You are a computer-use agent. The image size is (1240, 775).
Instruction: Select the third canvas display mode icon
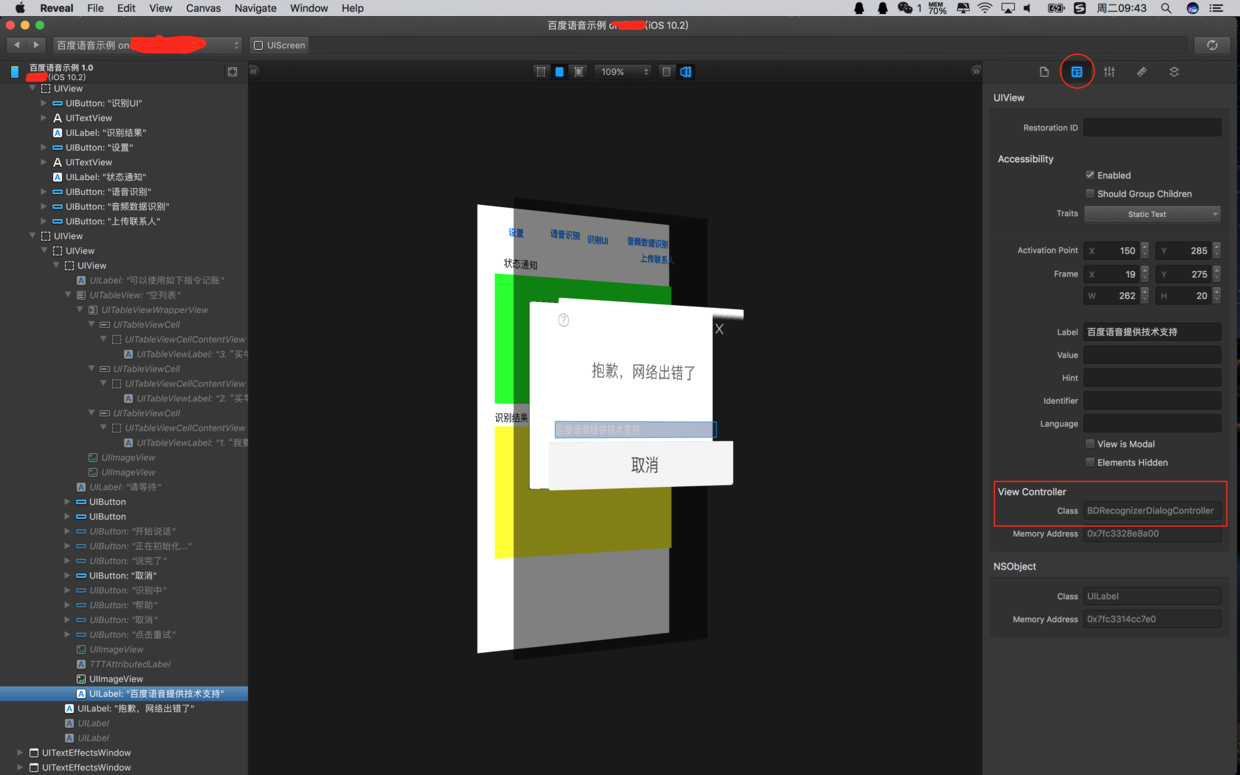tap(578, 72)
